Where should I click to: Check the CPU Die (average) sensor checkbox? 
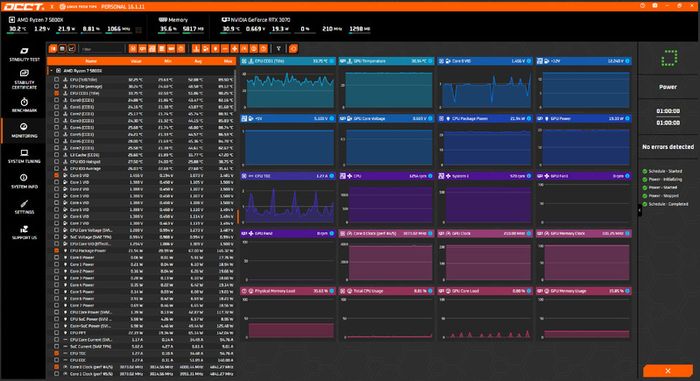tap(56, 86)
